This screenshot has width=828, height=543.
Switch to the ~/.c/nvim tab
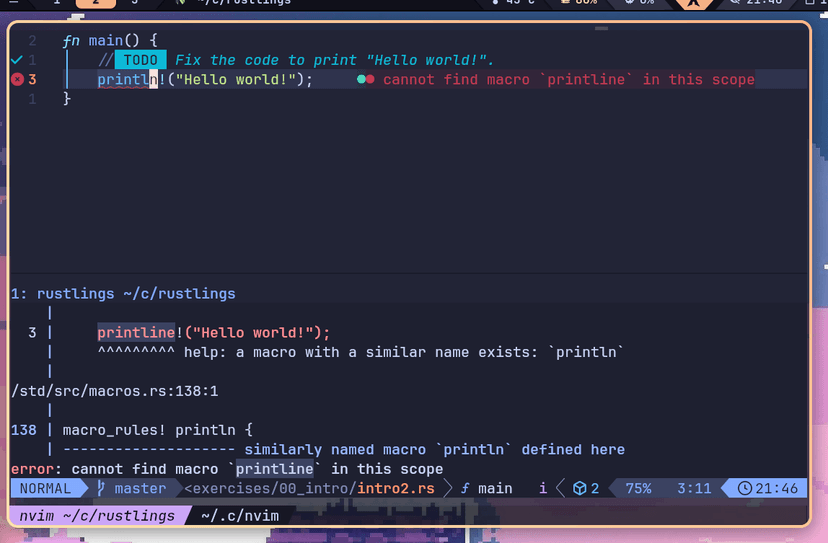point(239,516)
